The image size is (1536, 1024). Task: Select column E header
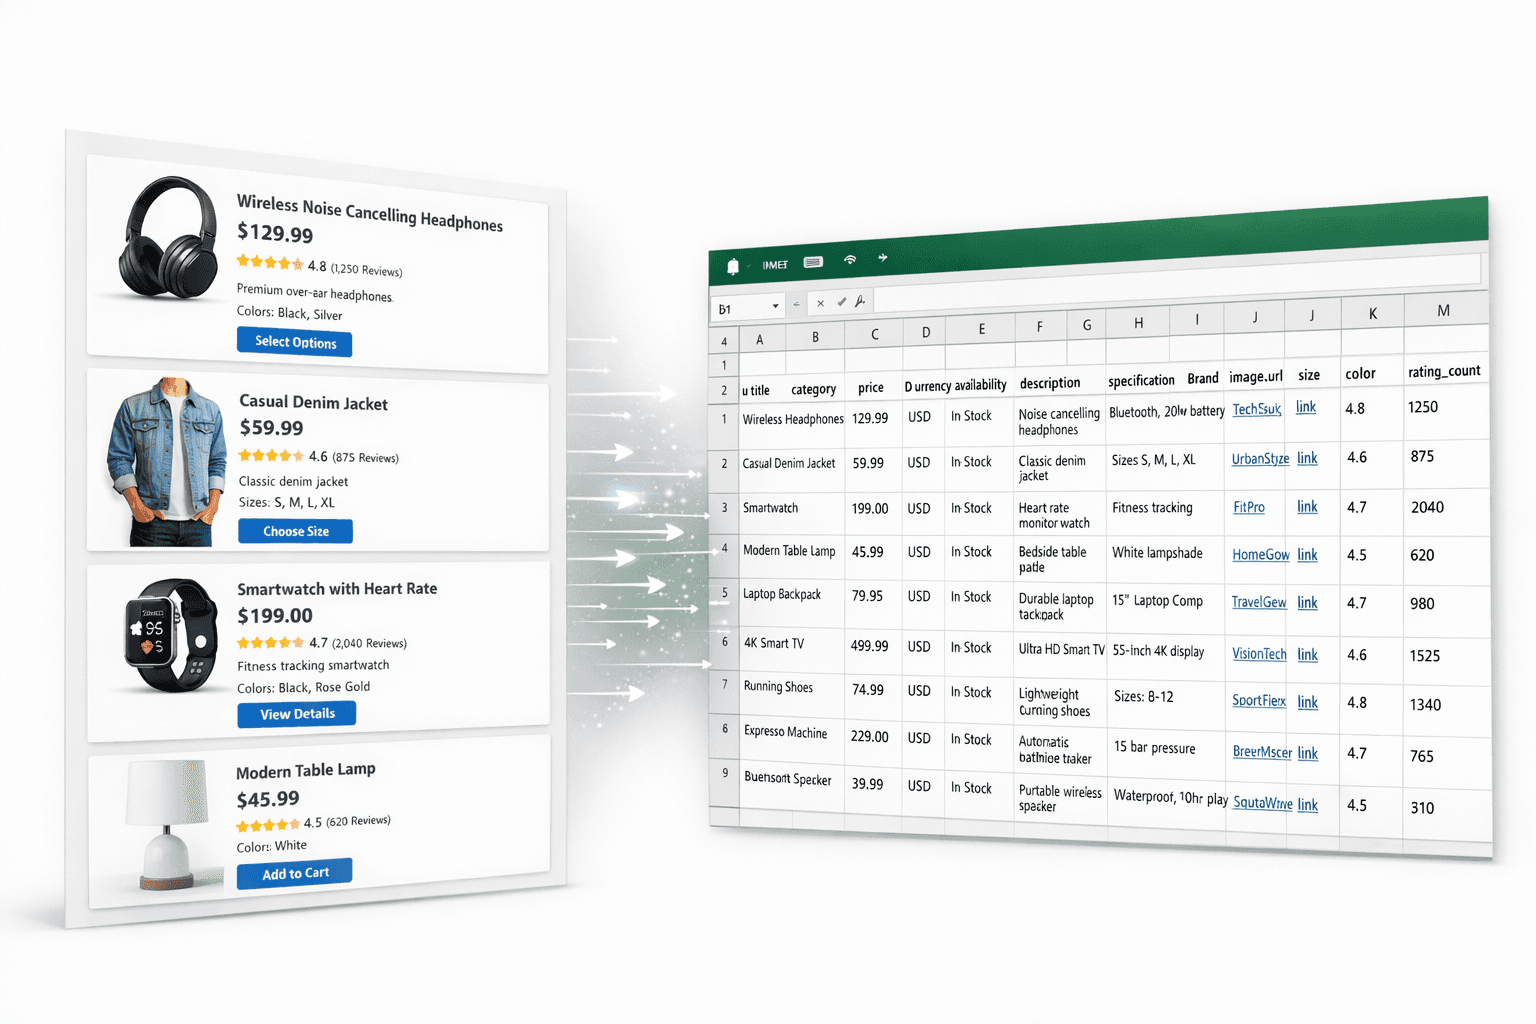pyautogui.click(x=981, y=329)
